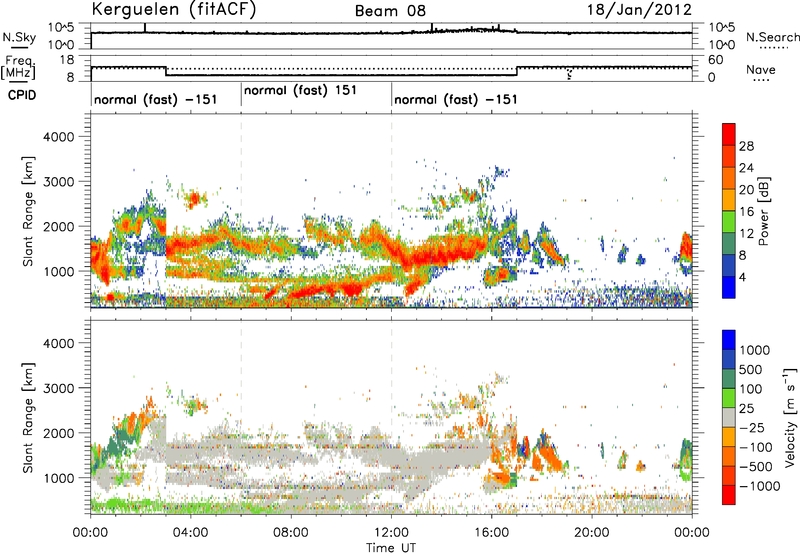Click the '500' velocity scale value

click(751, 369)
